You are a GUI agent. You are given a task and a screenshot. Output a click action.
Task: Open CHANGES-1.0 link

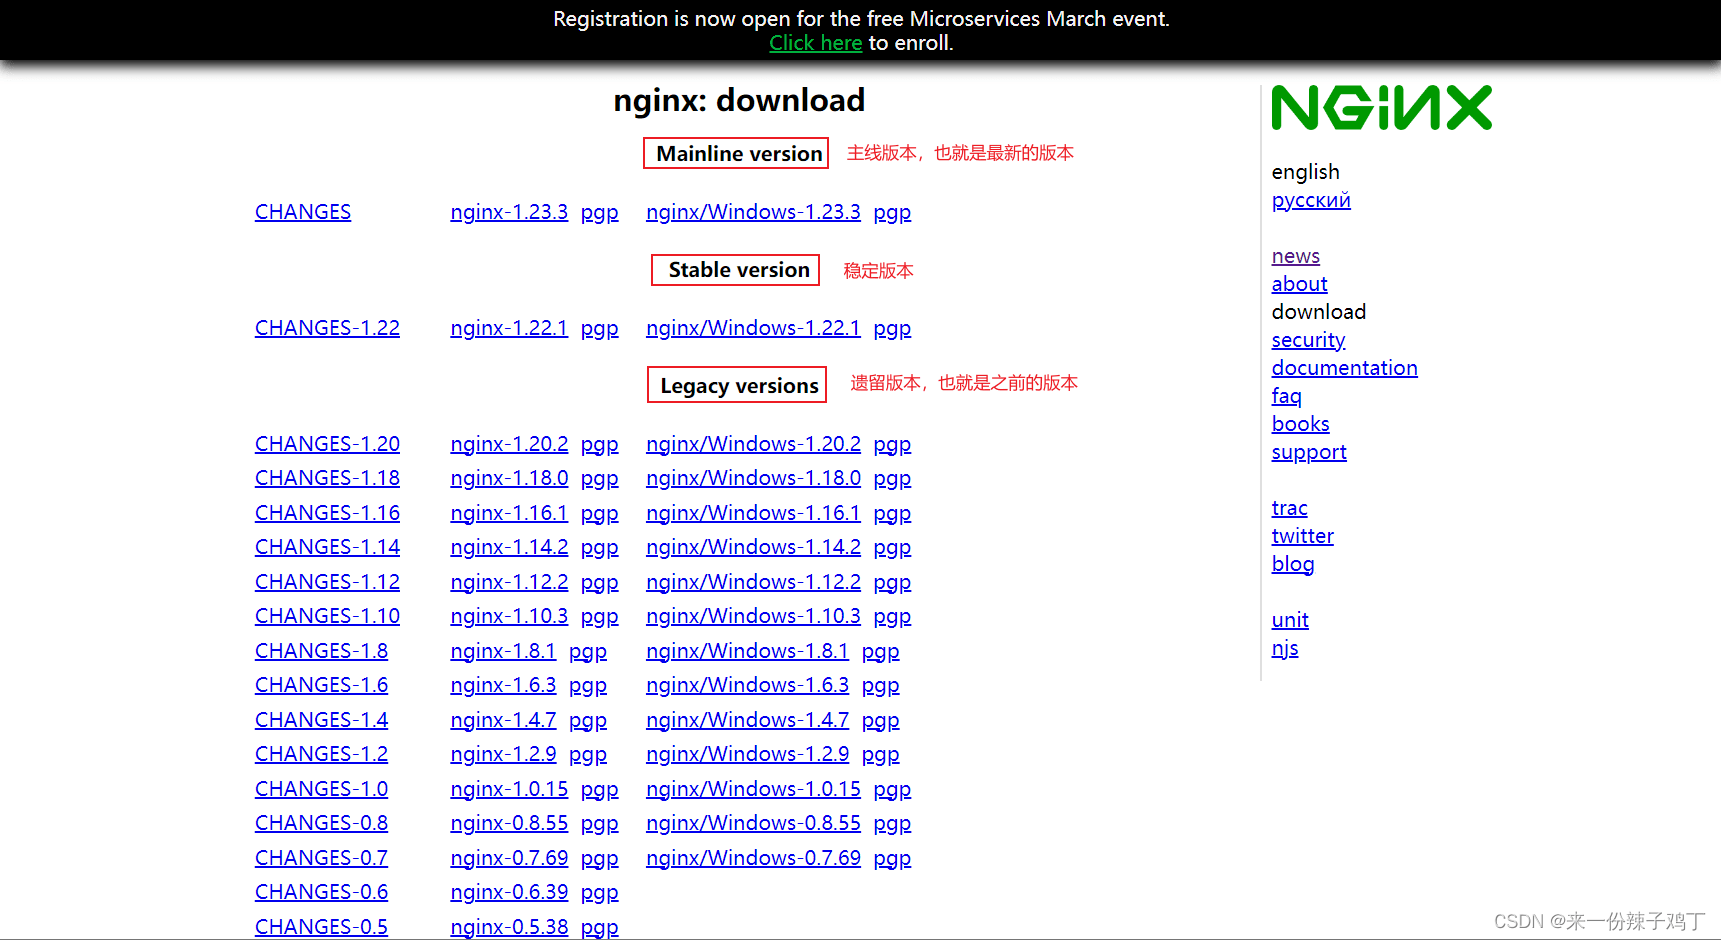tap(321, 789)
